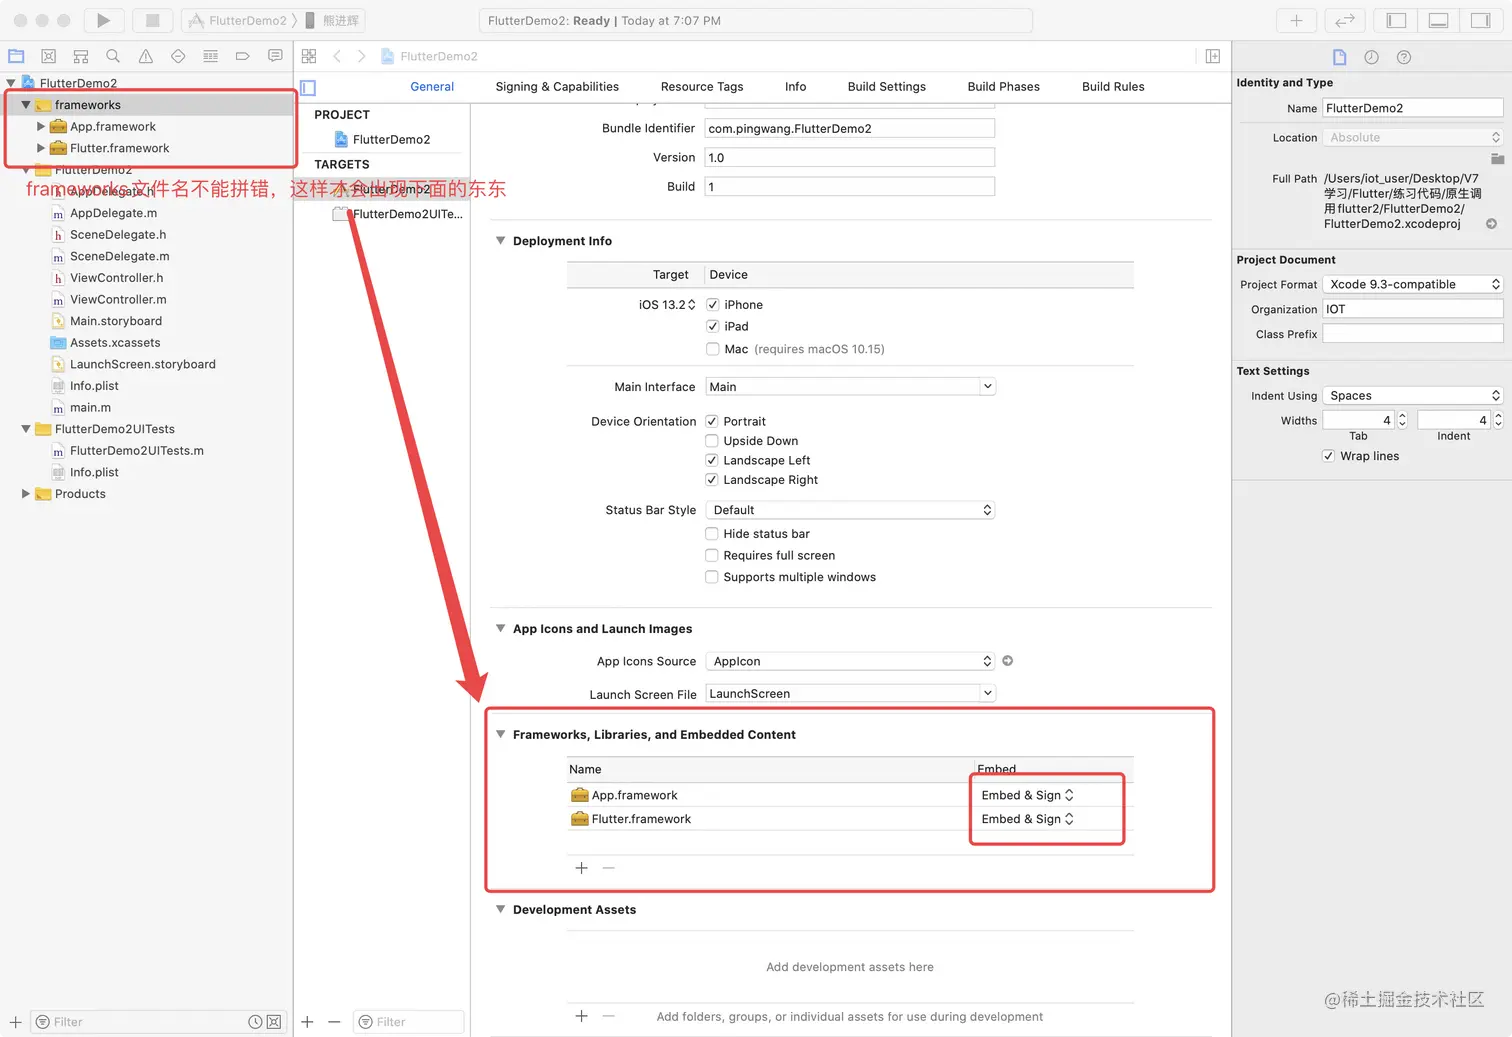This screenshot has width=1512, height=1037.
Task: Open the Issue navigator
Action: (146, 56)
